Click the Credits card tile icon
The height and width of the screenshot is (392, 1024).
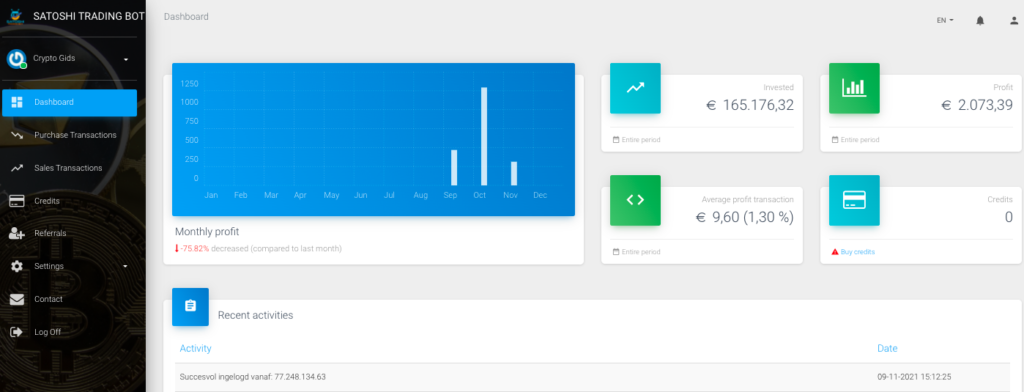[854, 200]
